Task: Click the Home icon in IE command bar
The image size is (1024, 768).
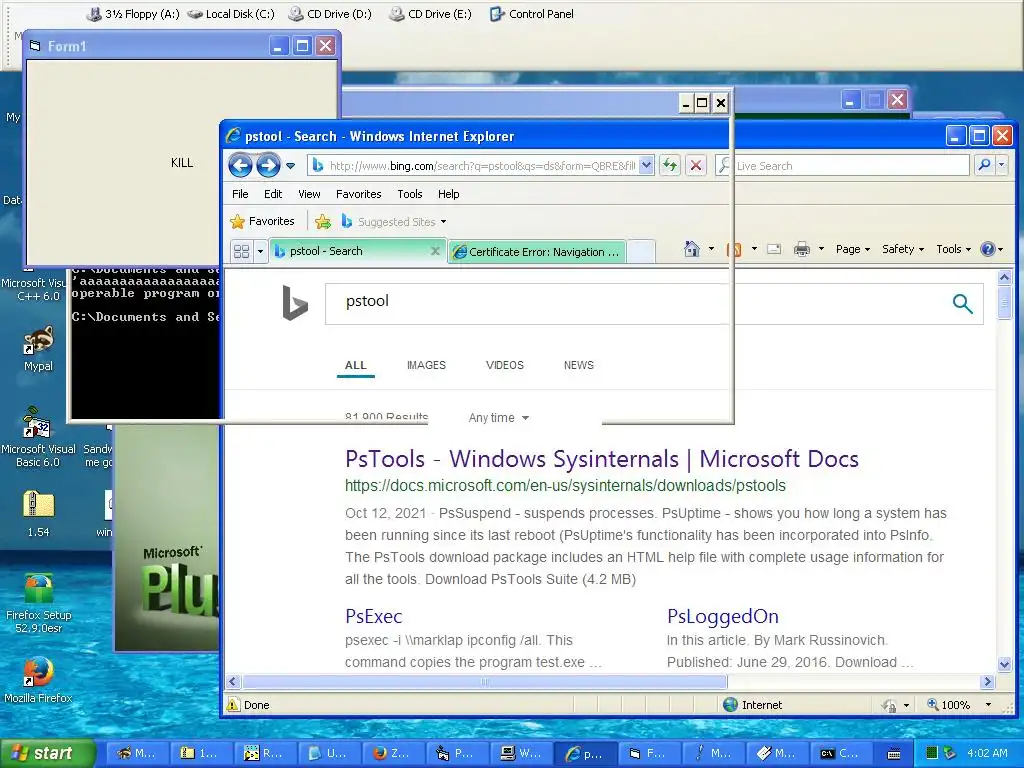Action: [x=692, y=249]
